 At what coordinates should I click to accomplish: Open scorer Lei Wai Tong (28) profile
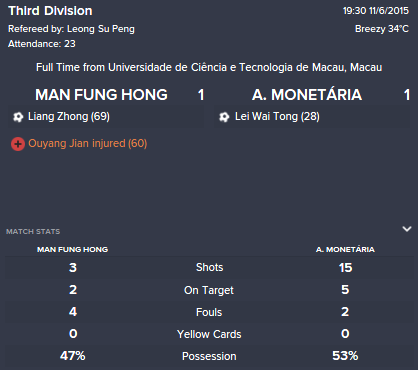click(x=277, y=116)
